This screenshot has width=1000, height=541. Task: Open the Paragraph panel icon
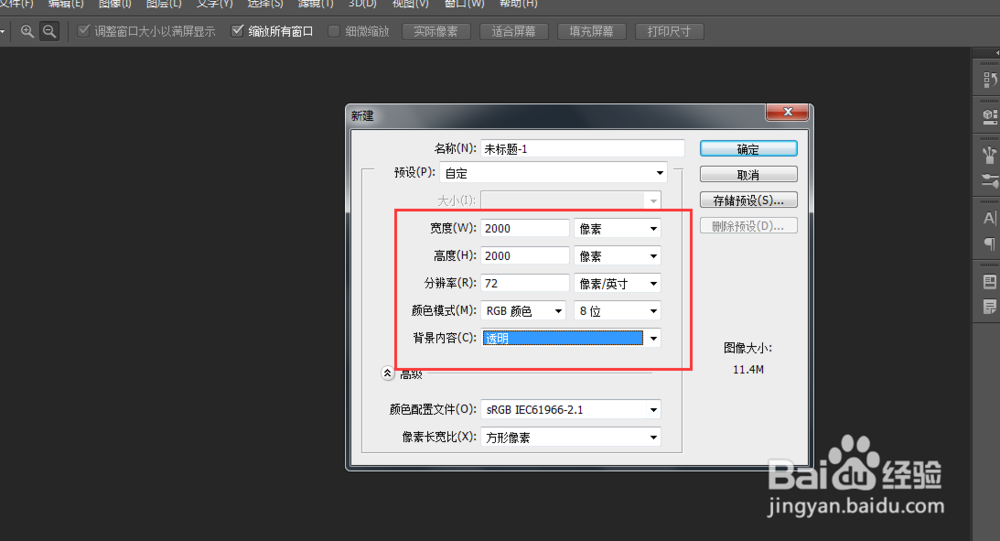click(989, 244)
